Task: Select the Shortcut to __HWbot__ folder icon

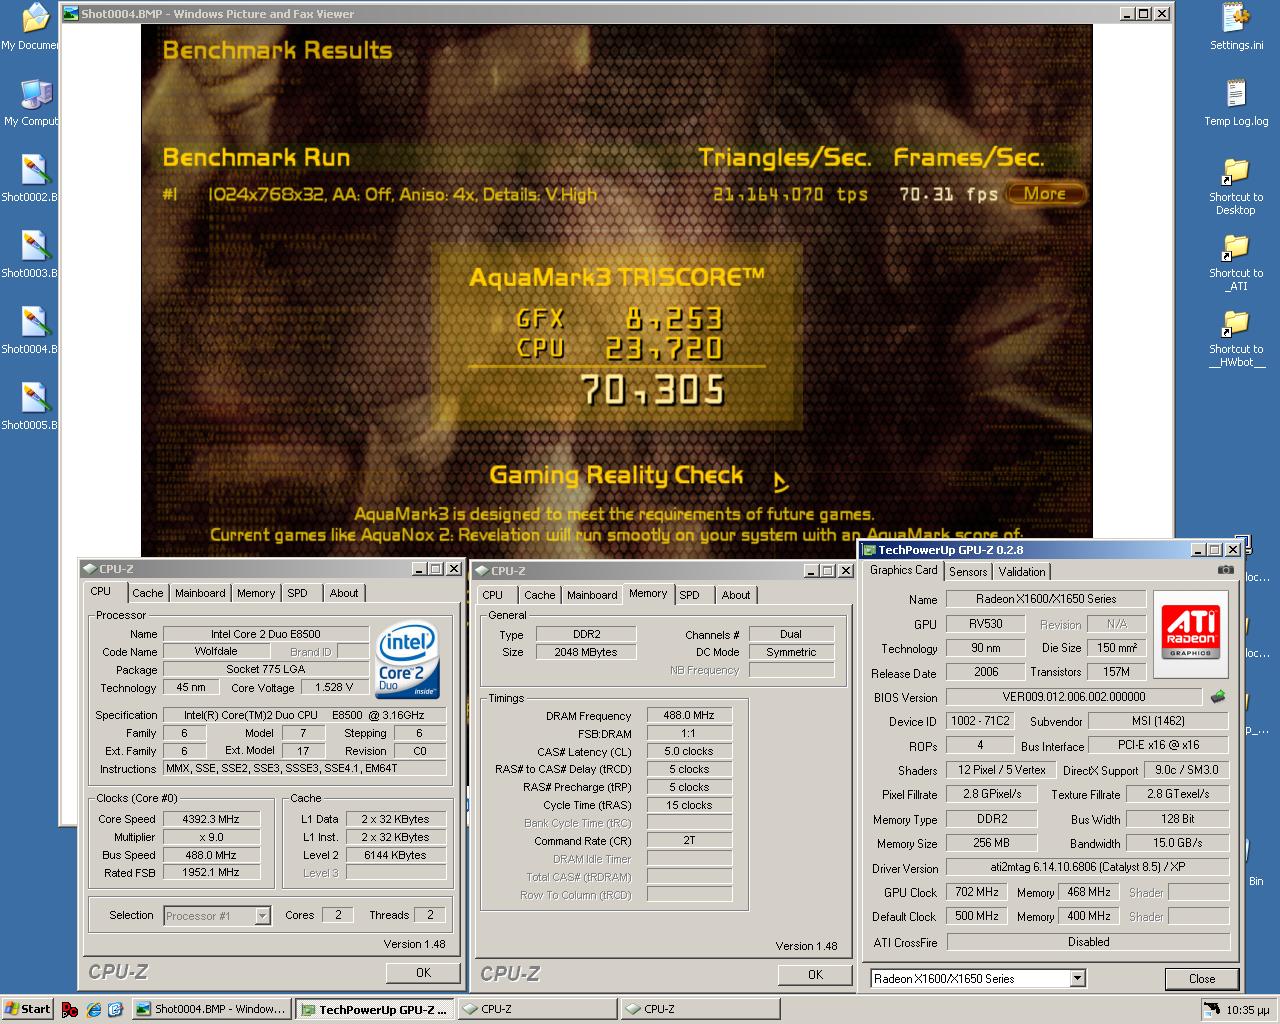Action: click(1236, 338)
